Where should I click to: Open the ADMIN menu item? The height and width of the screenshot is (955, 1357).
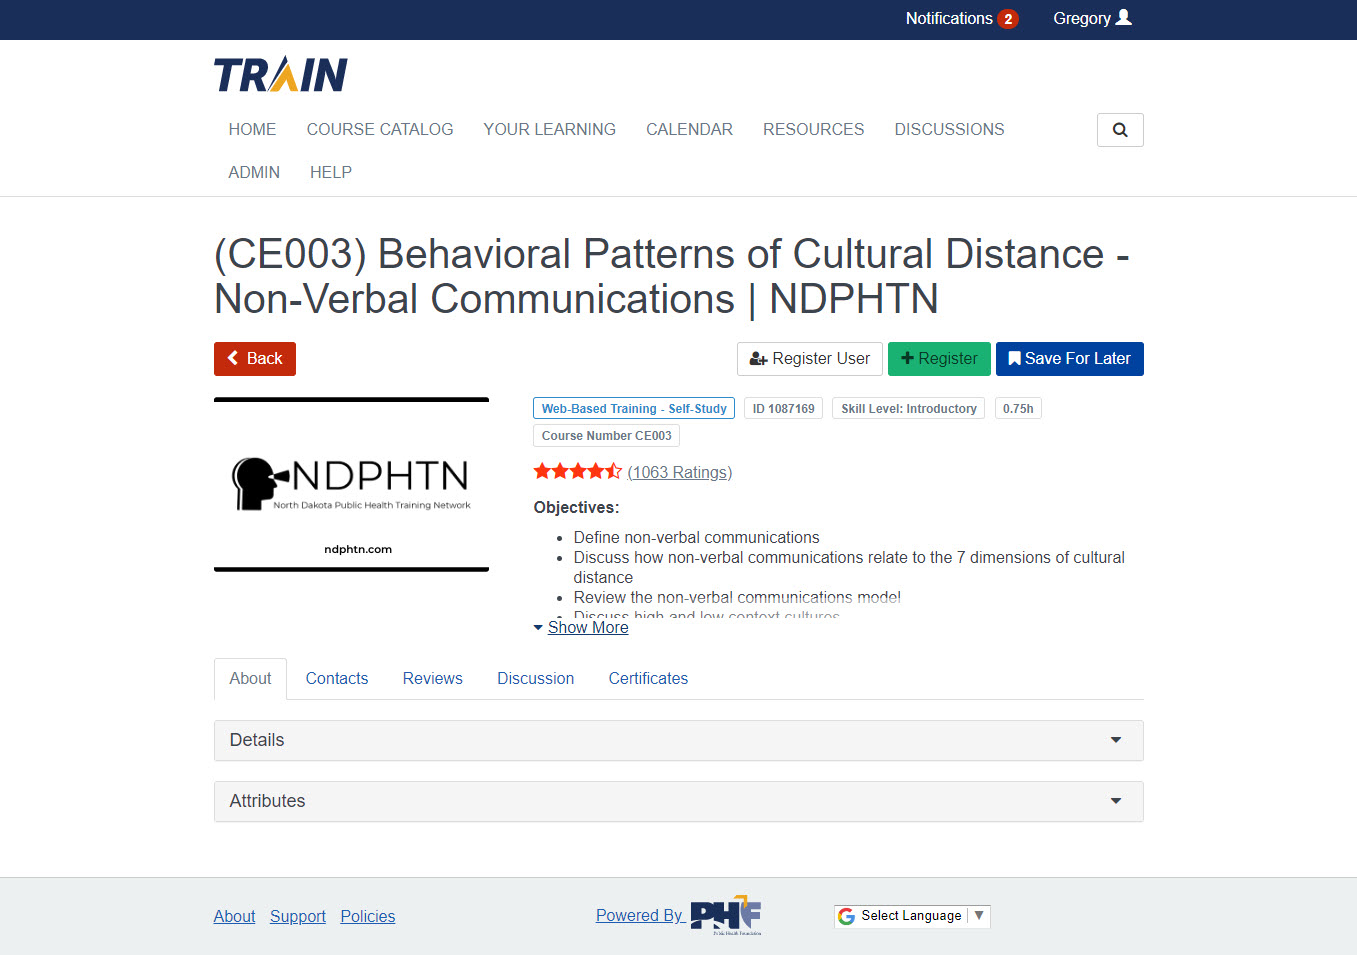pos(254,172)
